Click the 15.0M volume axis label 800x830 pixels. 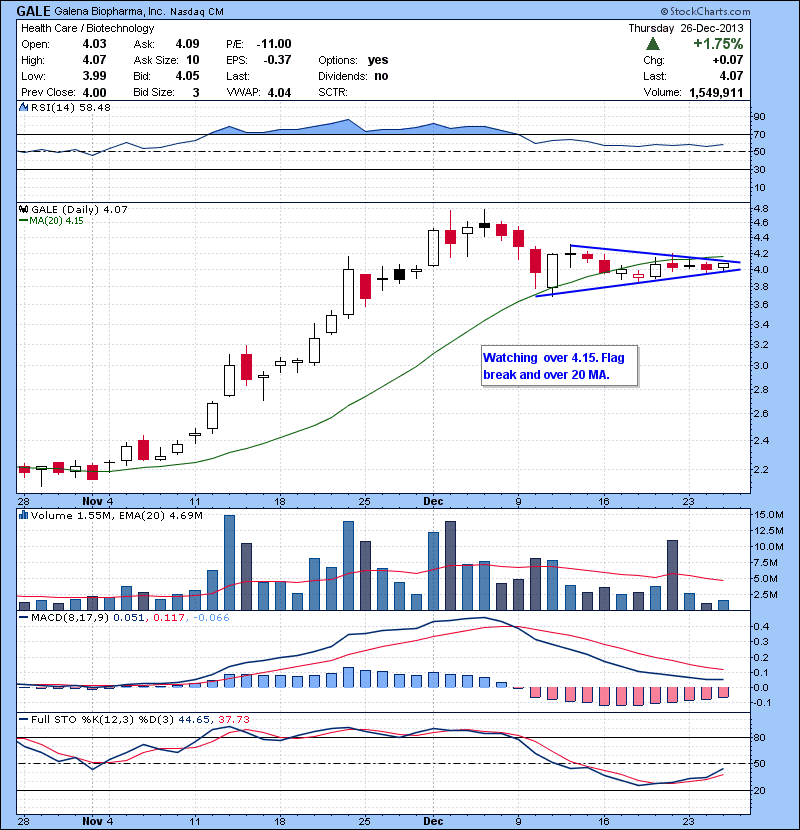pos(769,515)
